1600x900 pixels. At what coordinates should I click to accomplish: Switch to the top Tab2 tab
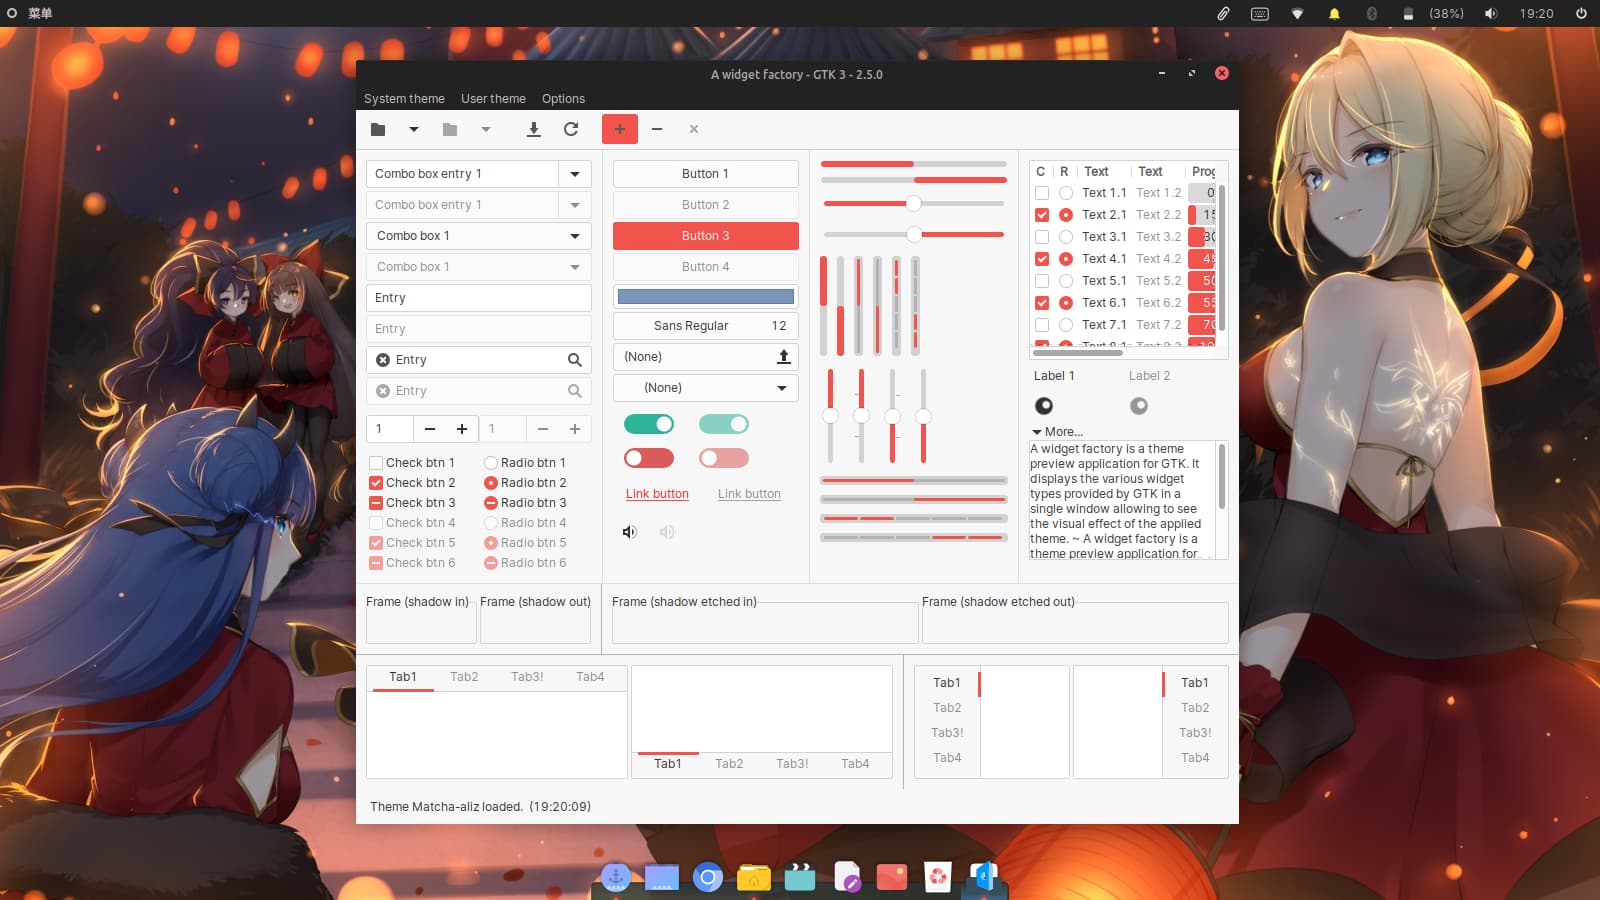(x=464, y=677)
